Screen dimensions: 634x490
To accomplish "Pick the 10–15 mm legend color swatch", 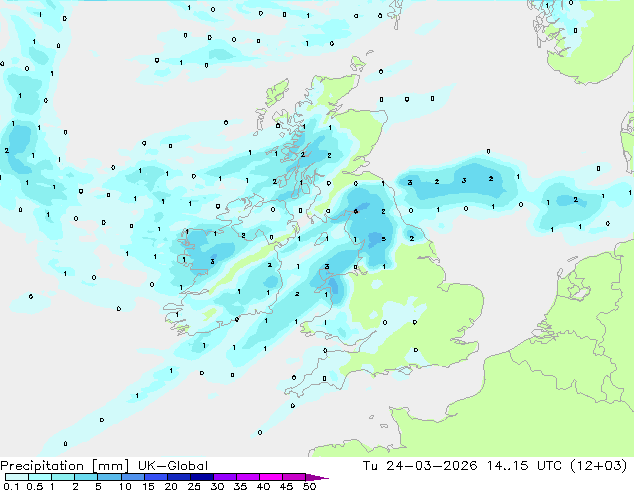I will point(132,477).
